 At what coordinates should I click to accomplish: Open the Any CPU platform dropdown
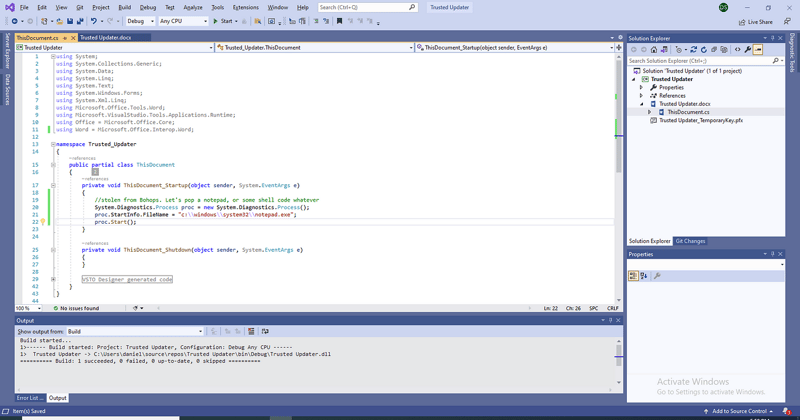pyautogui.click(x=183, y=21)
